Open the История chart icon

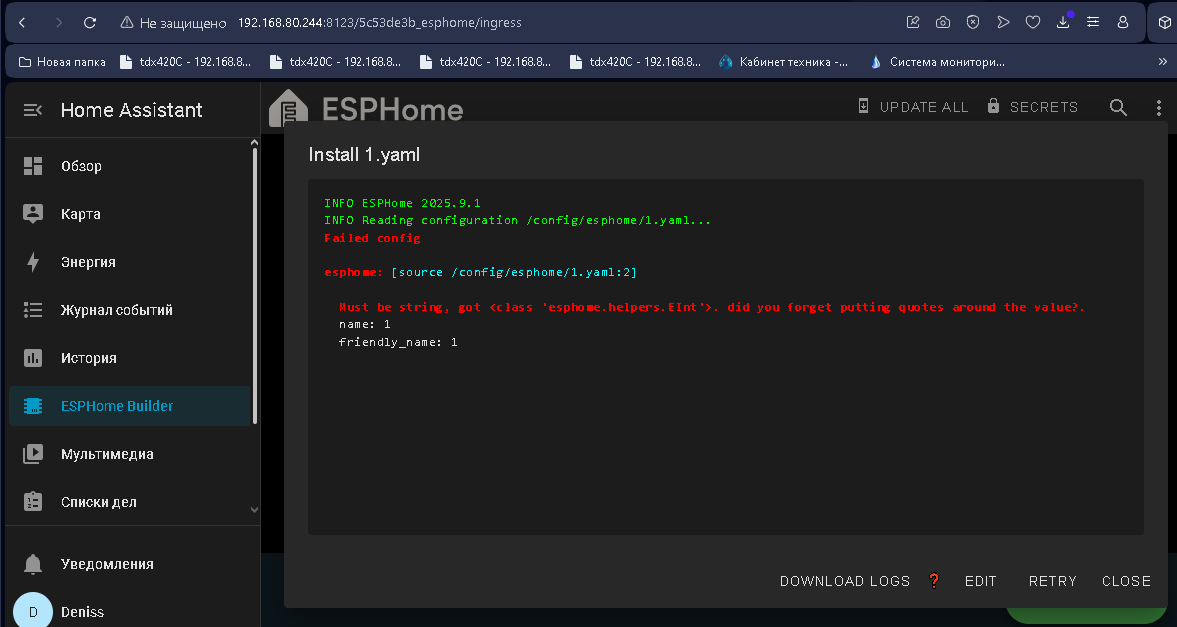coord(33,358)
